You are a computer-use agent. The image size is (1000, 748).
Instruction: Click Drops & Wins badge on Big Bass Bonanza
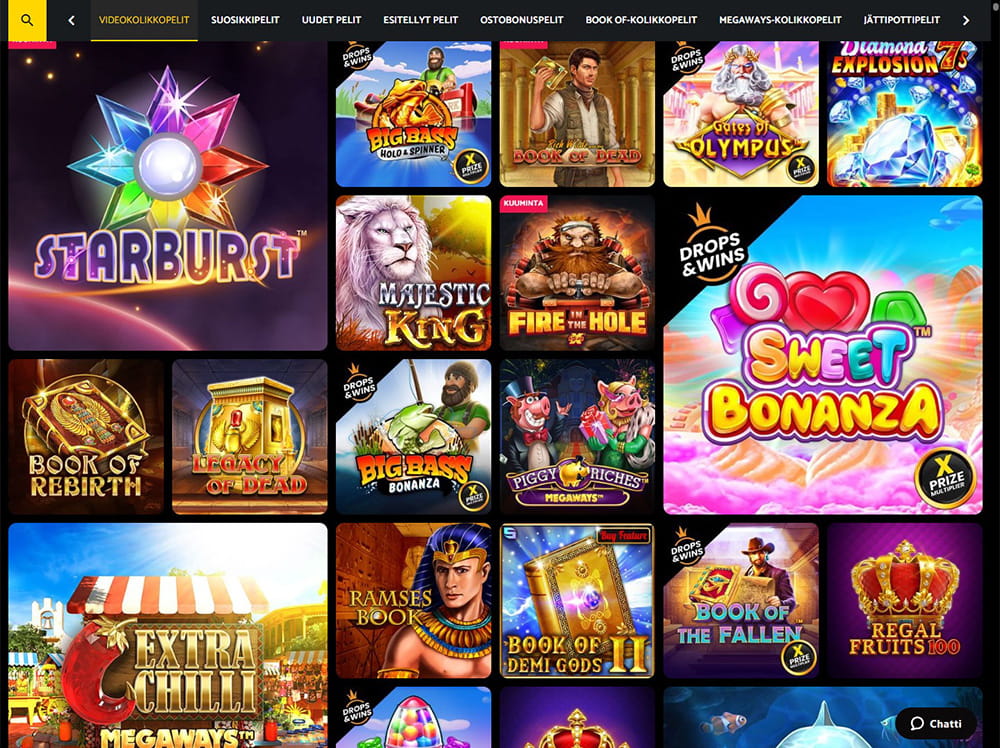358,382
